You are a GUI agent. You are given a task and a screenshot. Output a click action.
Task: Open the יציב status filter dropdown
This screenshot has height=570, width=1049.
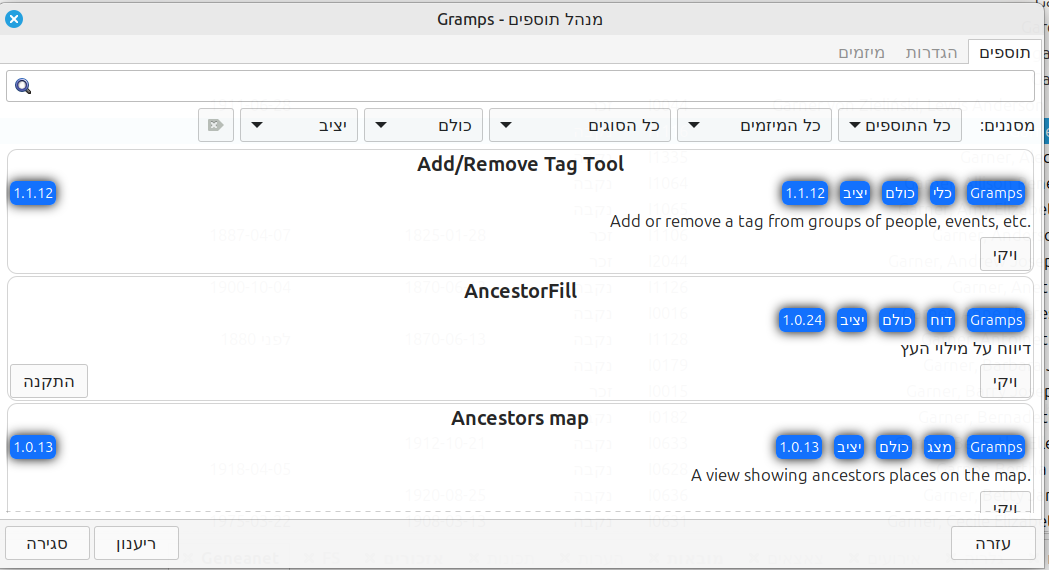(x=298, y=125)
